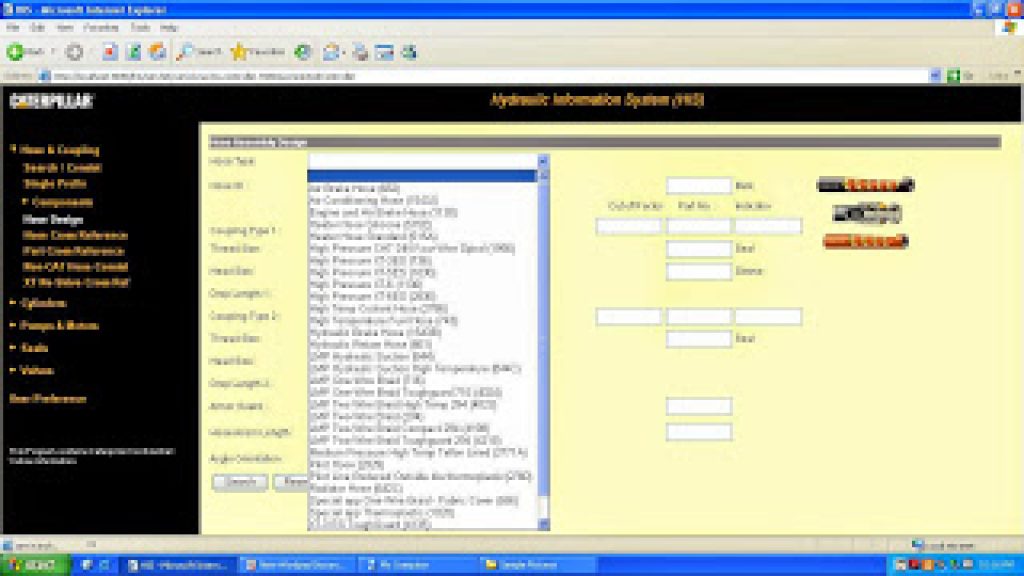Viewport: 1024px width, 576px height.
Task: Click the bottom orange hose picture
Action: [866, 242]
